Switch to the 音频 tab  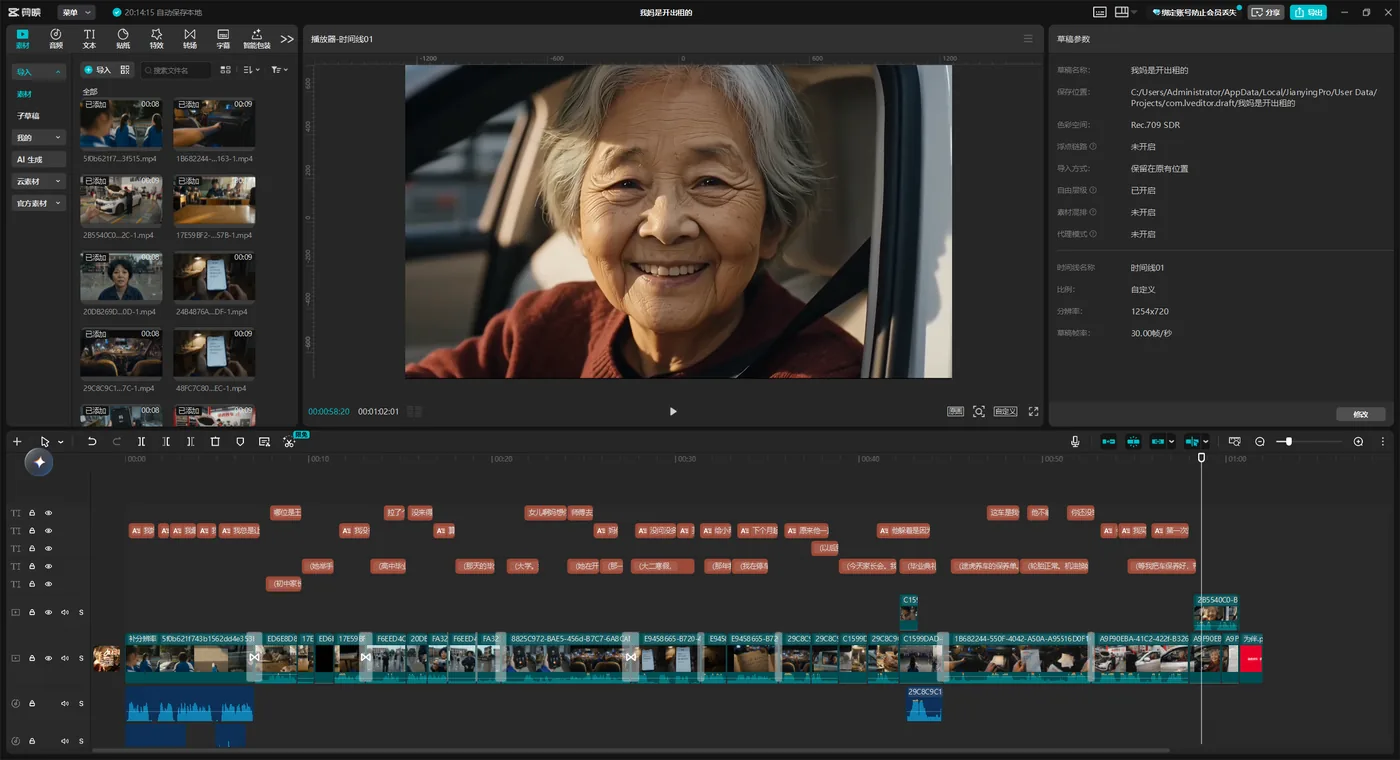[56, 39]
